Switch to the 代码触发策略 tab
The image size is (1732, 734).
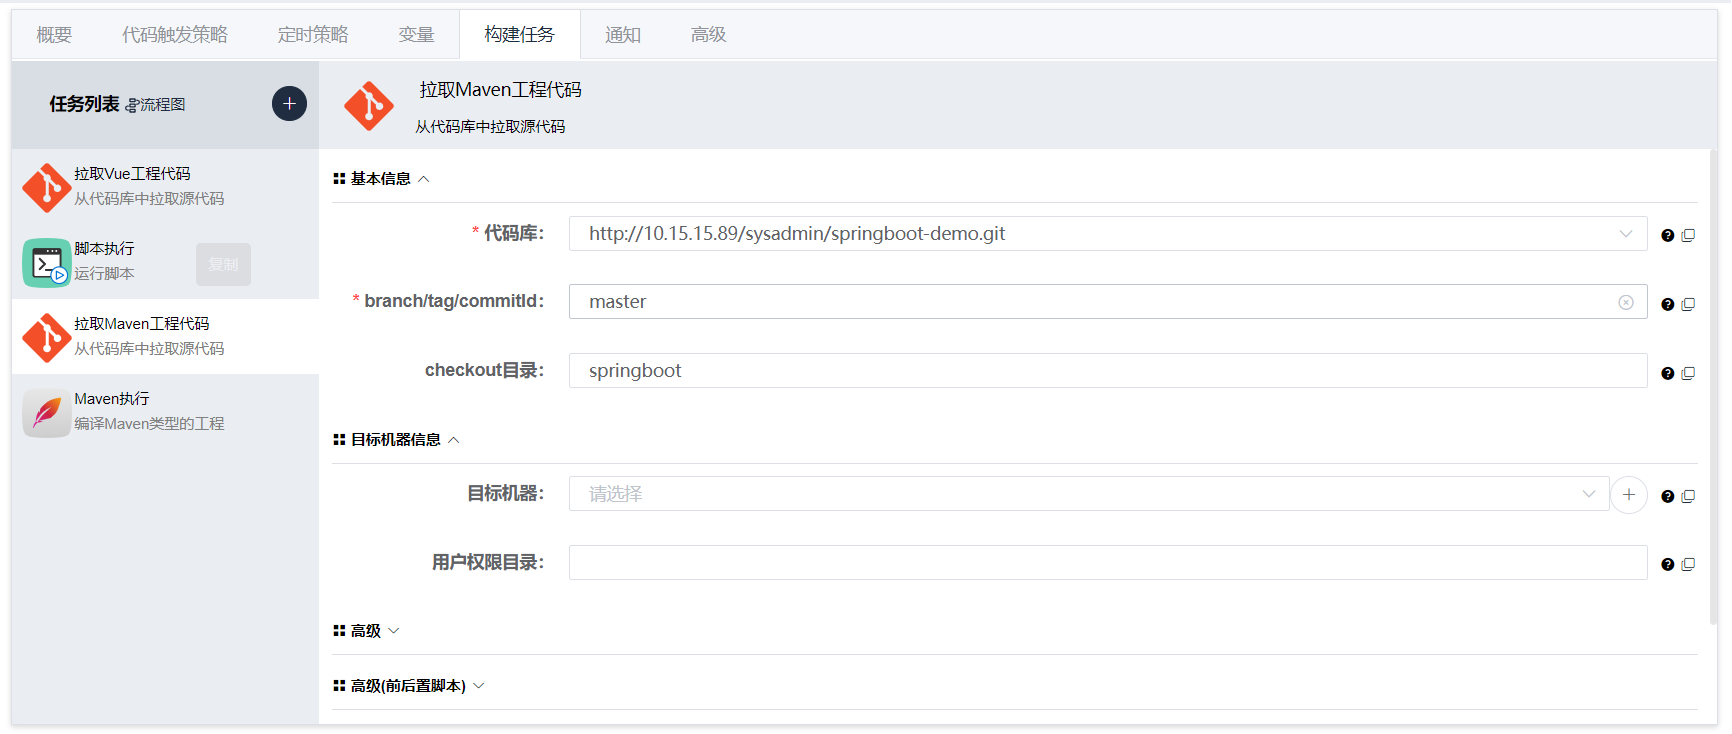click(x=175, y=35)
